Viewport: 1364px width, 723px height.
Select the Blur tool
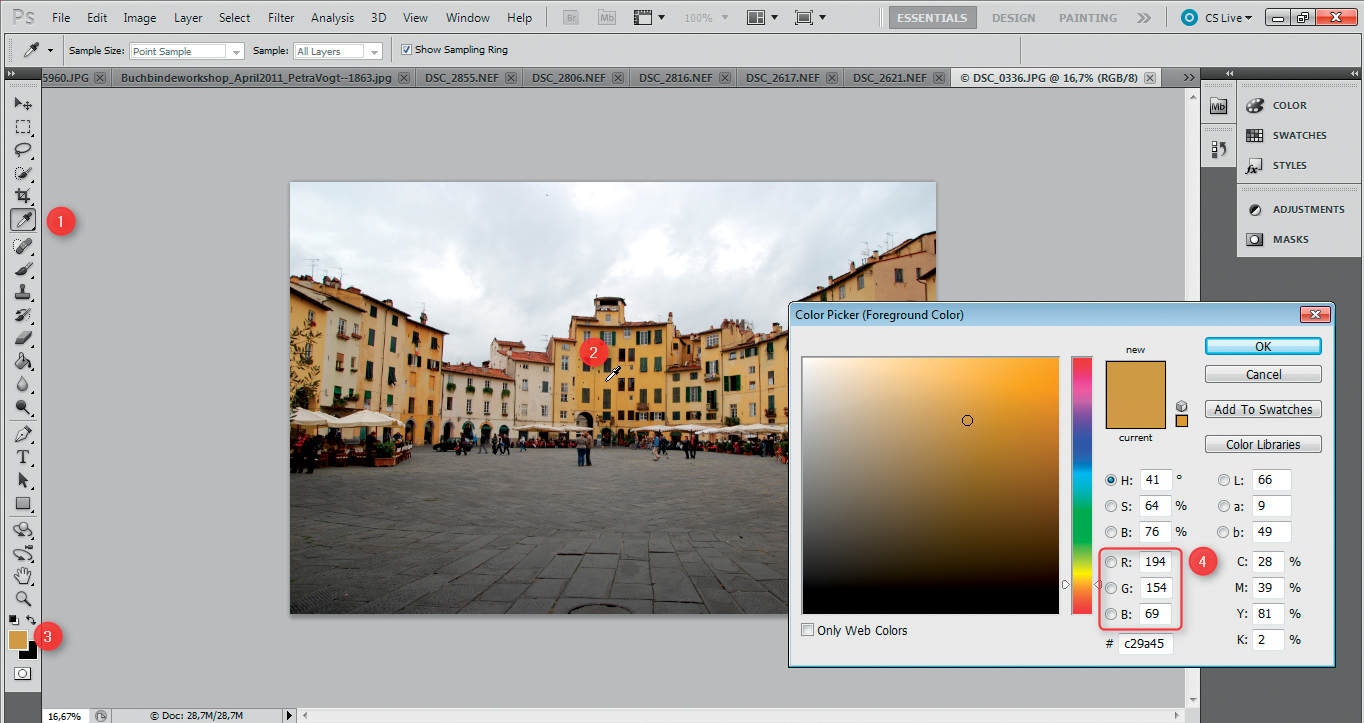coord(23,384)
